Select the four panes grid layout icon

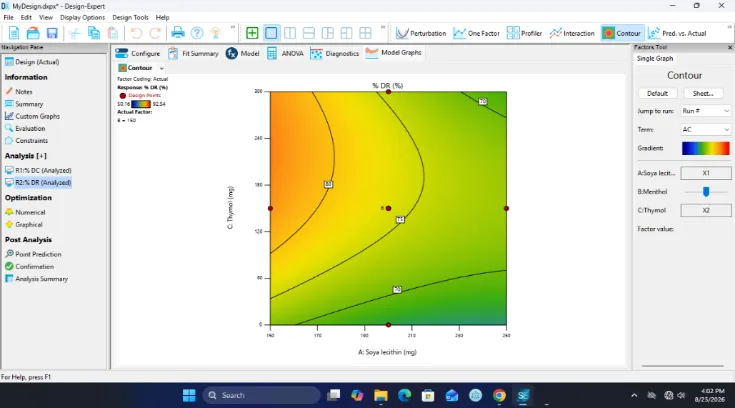(365, 33)
